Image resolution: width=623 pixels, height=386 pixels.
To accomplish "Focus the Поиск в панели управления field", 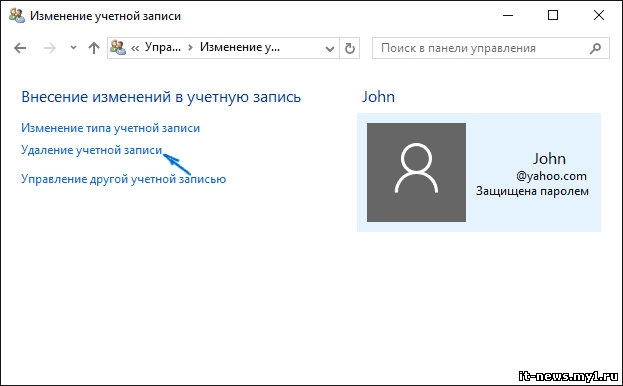I will tap(491, 48).
